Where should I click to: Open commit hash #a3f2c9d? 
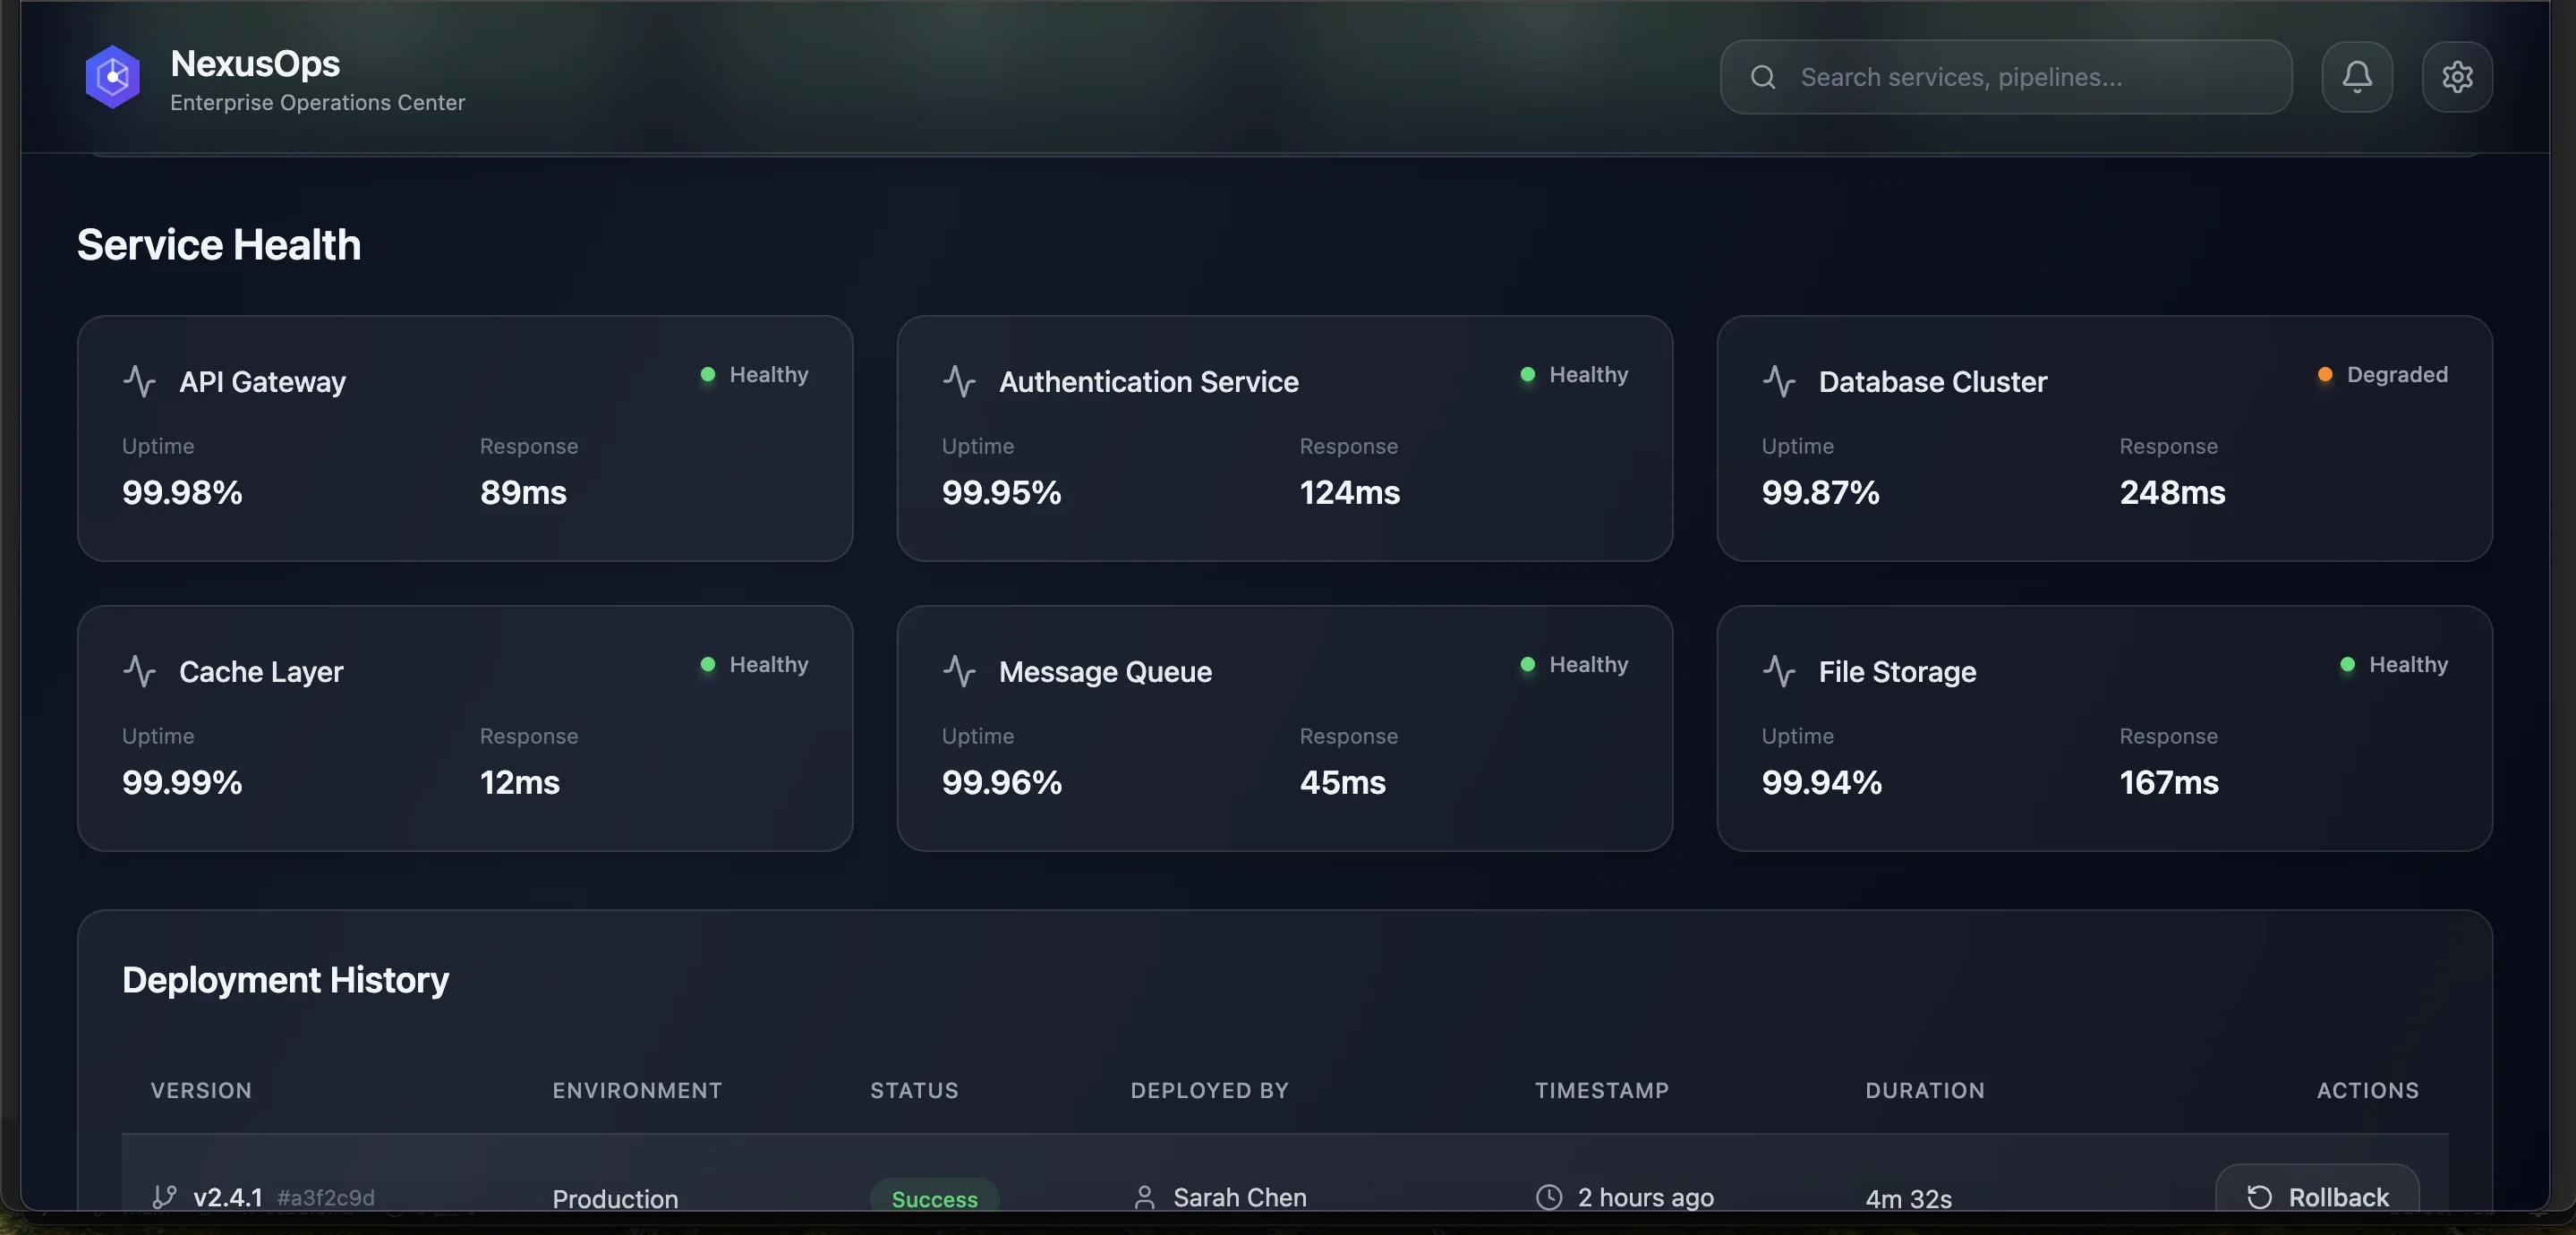click(x=324, y=1196)
